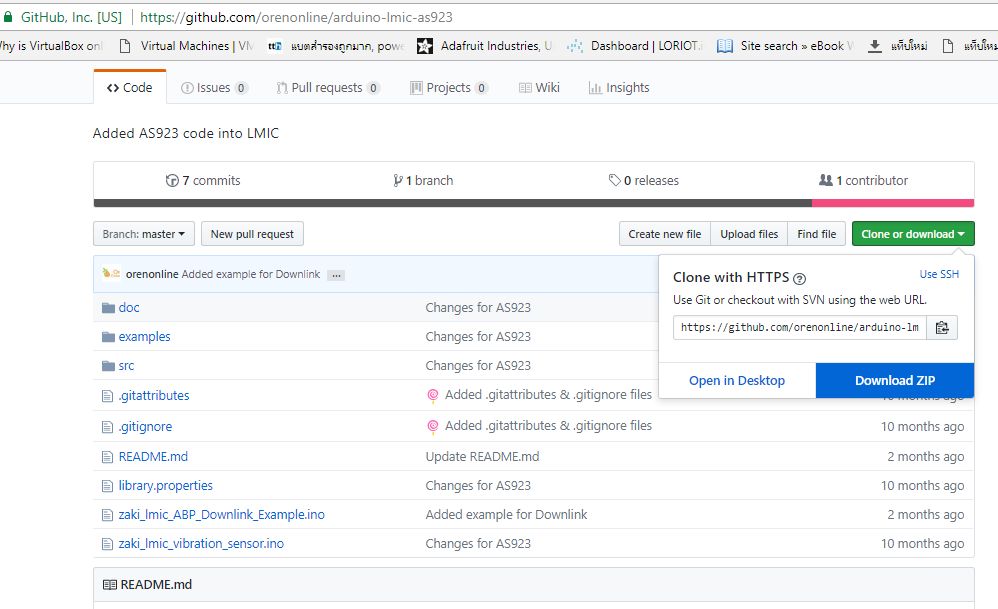Click the clone HTTPS URL field
The width and height of the screenshot is (998, 609).
tap(799, 328)
